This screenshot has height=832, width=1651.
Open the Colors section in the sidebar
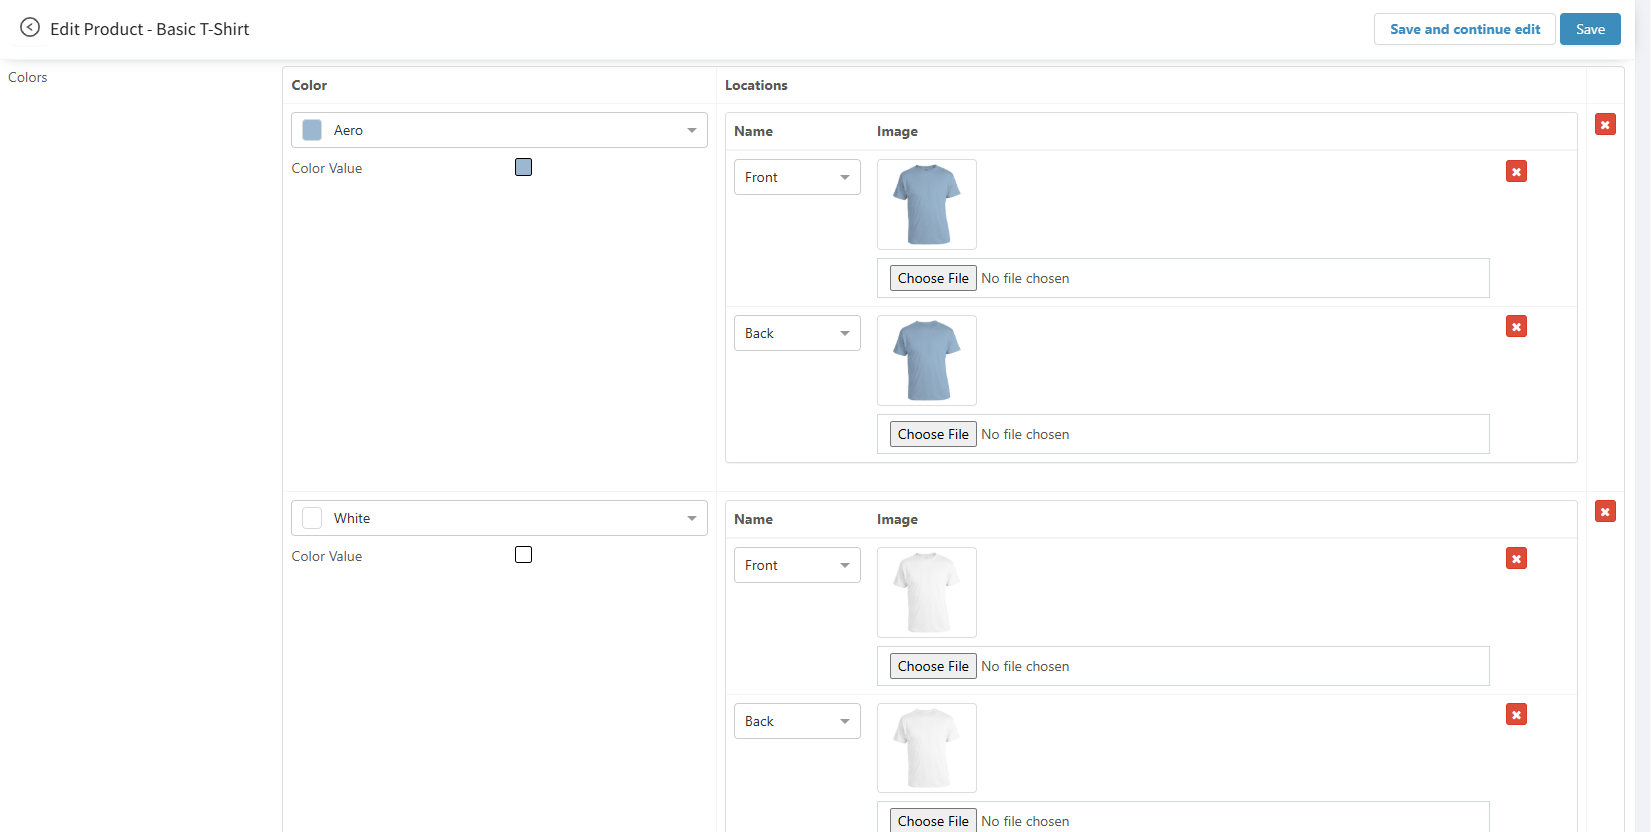(28, 77)
